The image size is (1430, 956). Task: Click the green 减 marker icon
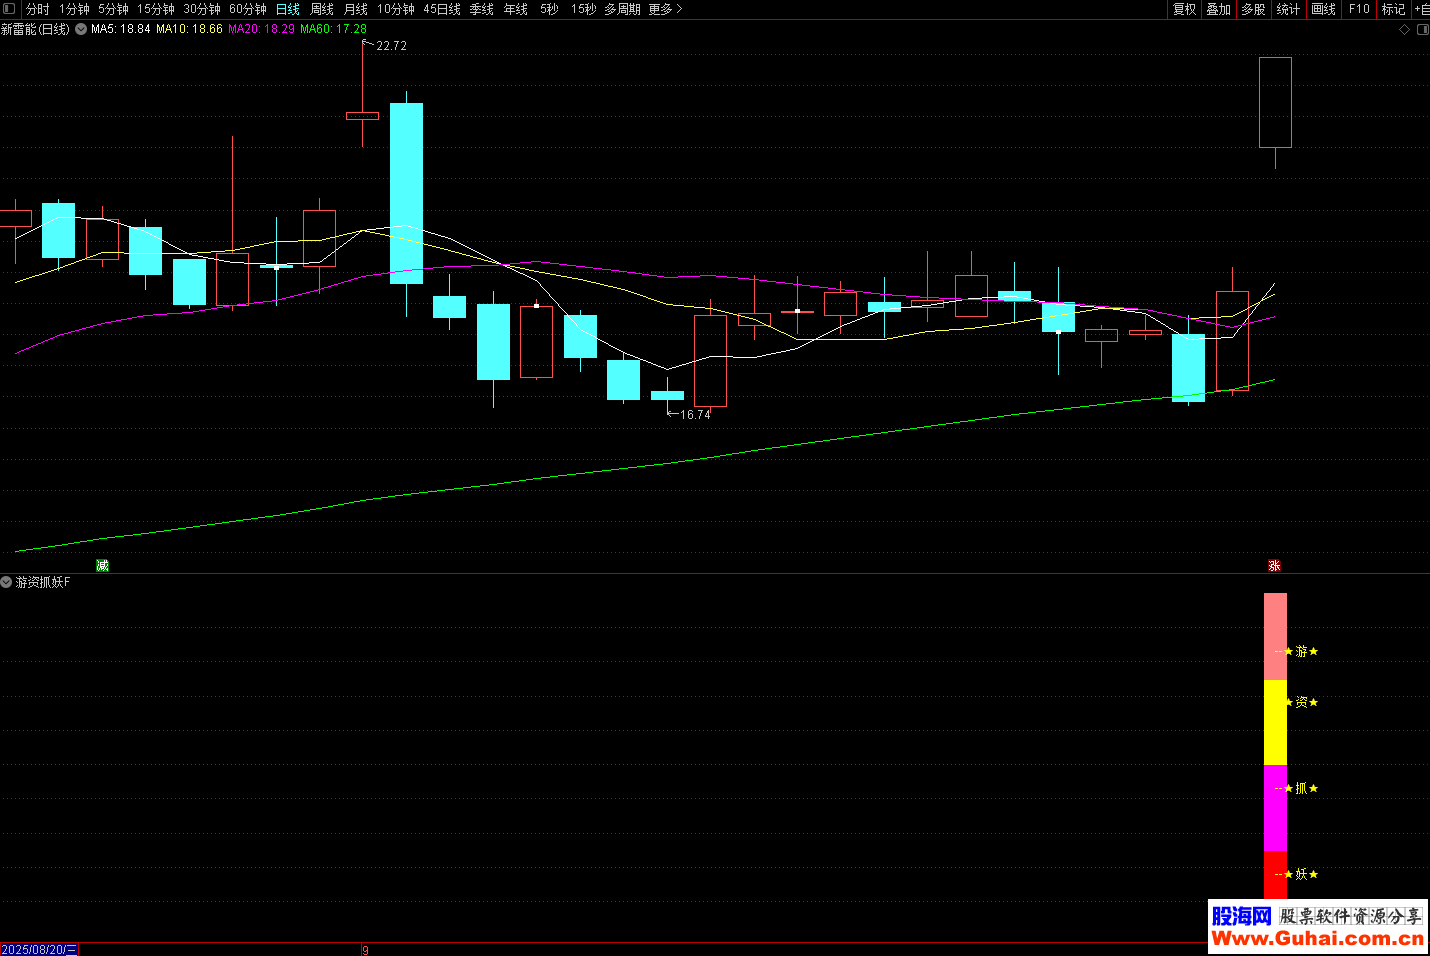coord(102,566)
